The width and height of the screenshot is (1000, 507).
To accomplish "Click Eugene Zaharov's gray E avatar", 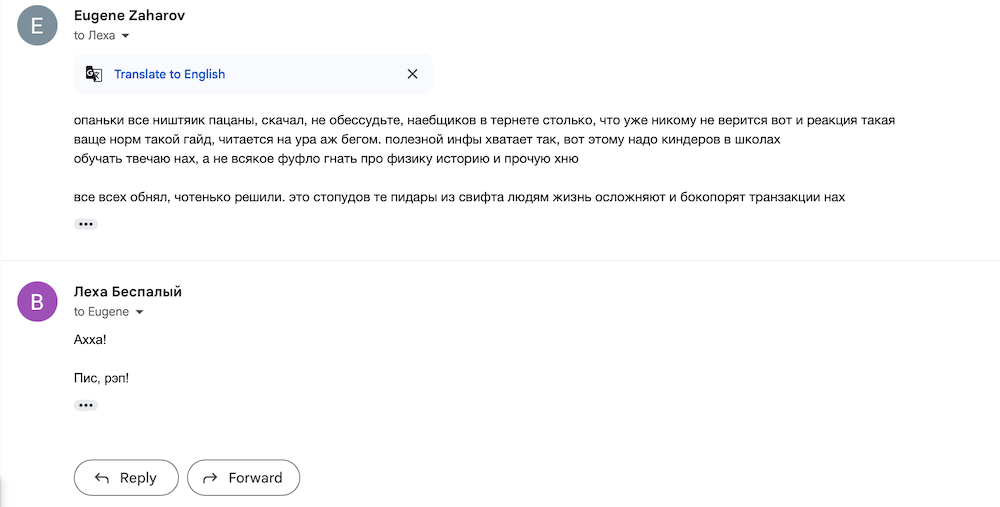I will 38,26.
